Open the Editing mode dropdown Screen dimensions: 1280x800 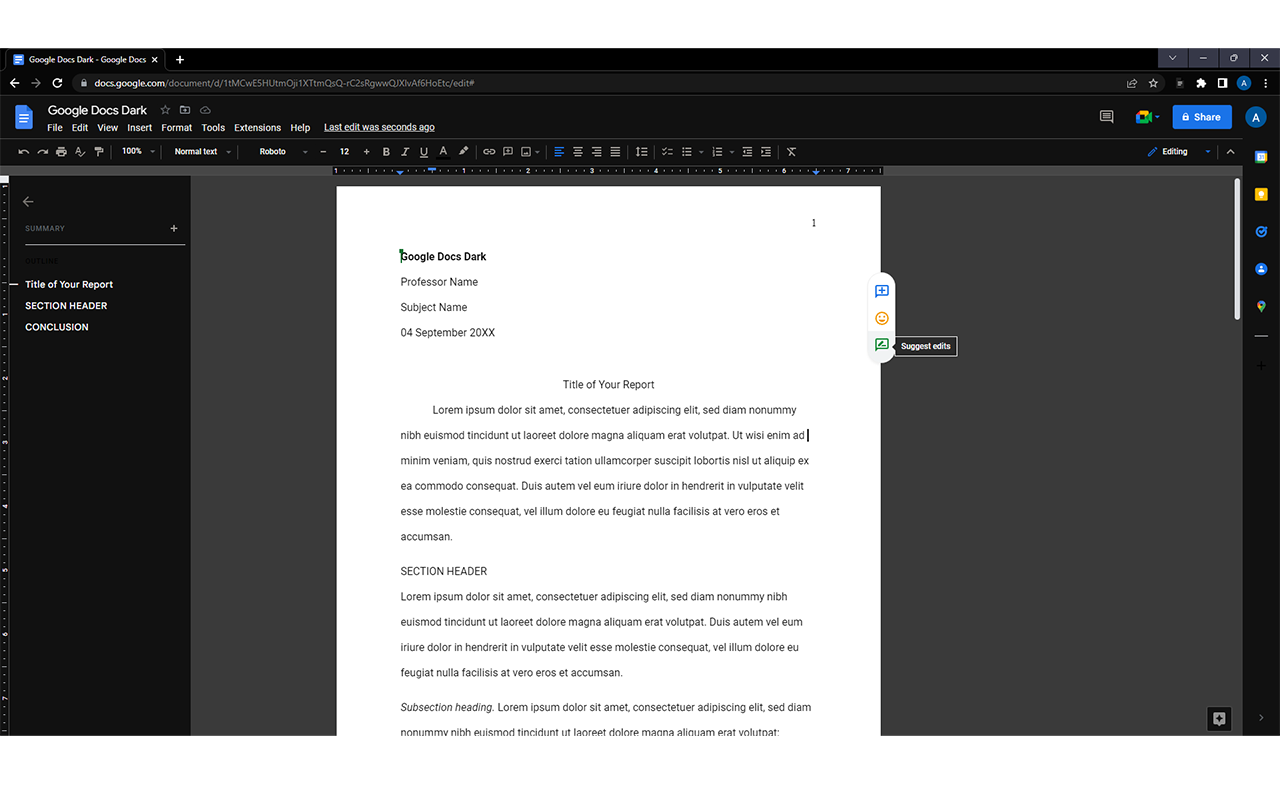point(1179,152)
